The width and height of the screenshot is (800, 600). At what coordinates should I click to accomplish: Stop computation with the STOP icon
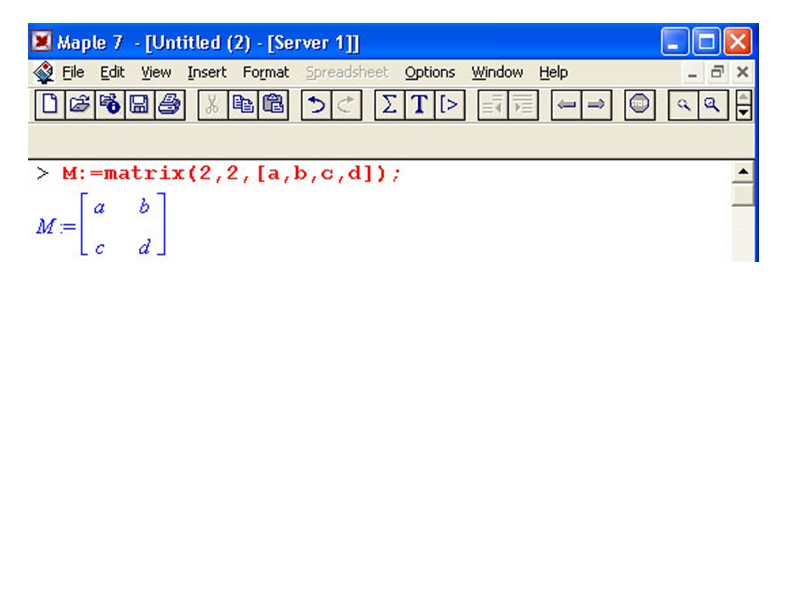(x=640, y=105)
